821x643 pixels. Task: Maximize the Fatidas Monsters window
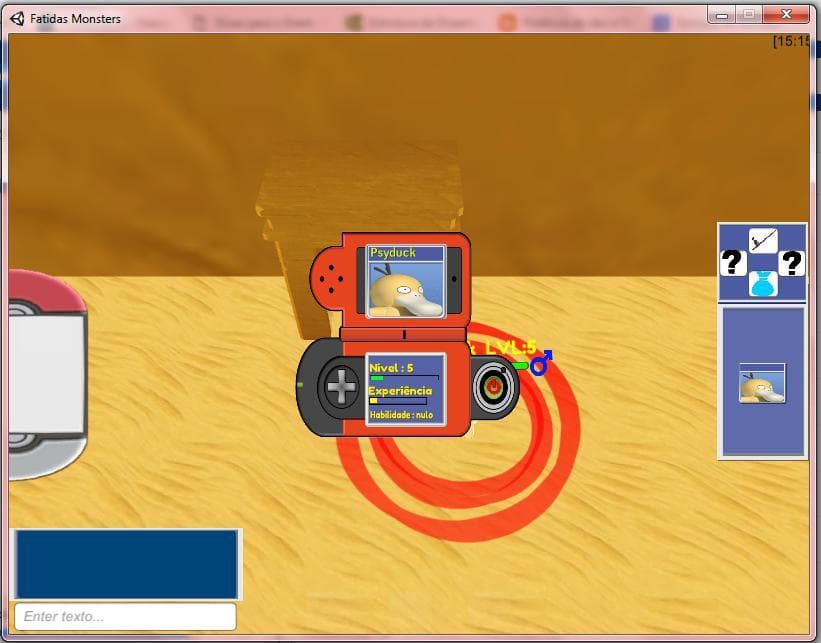click(749, 15)
